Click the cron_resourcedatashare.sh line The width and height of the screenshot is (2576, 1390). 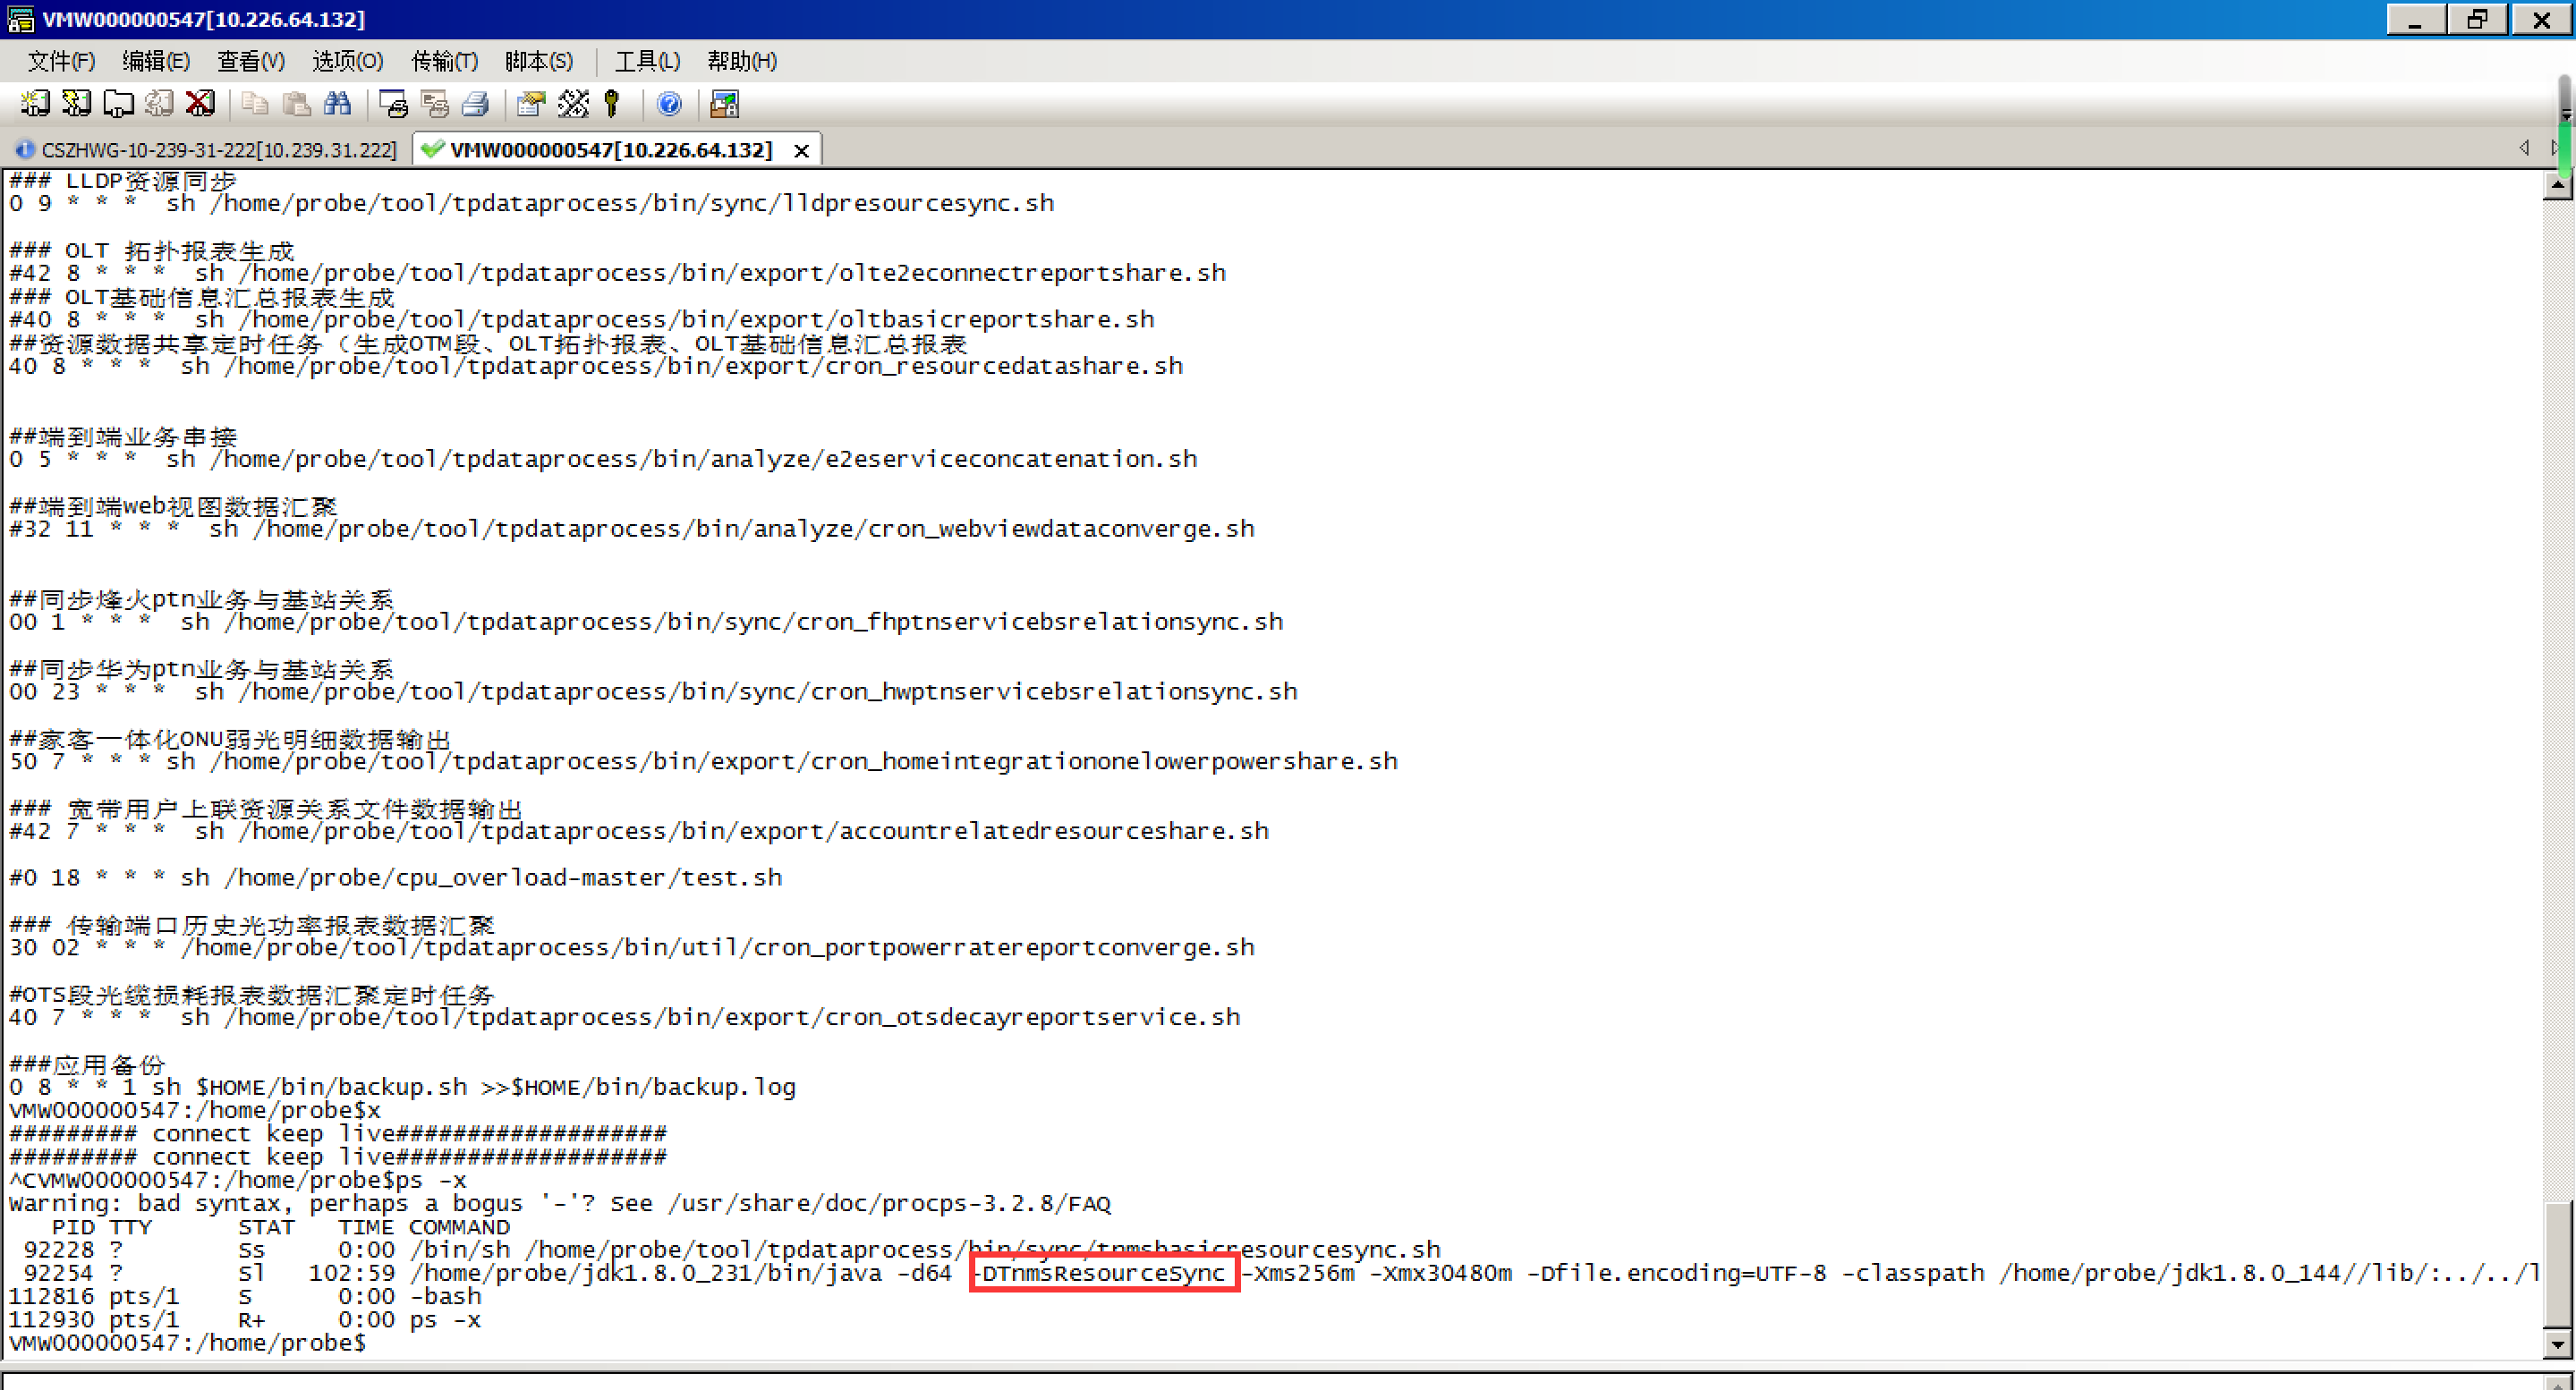click(596, 366)
